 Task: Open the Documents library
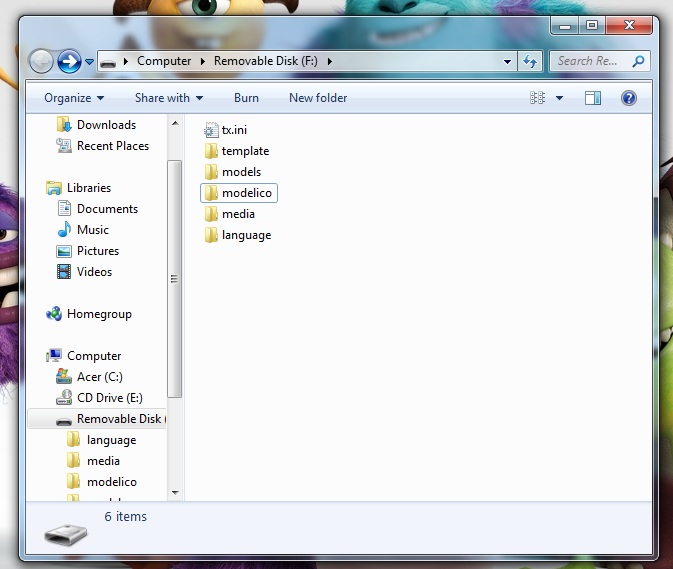pyautogui.click(x=107, y=209)
